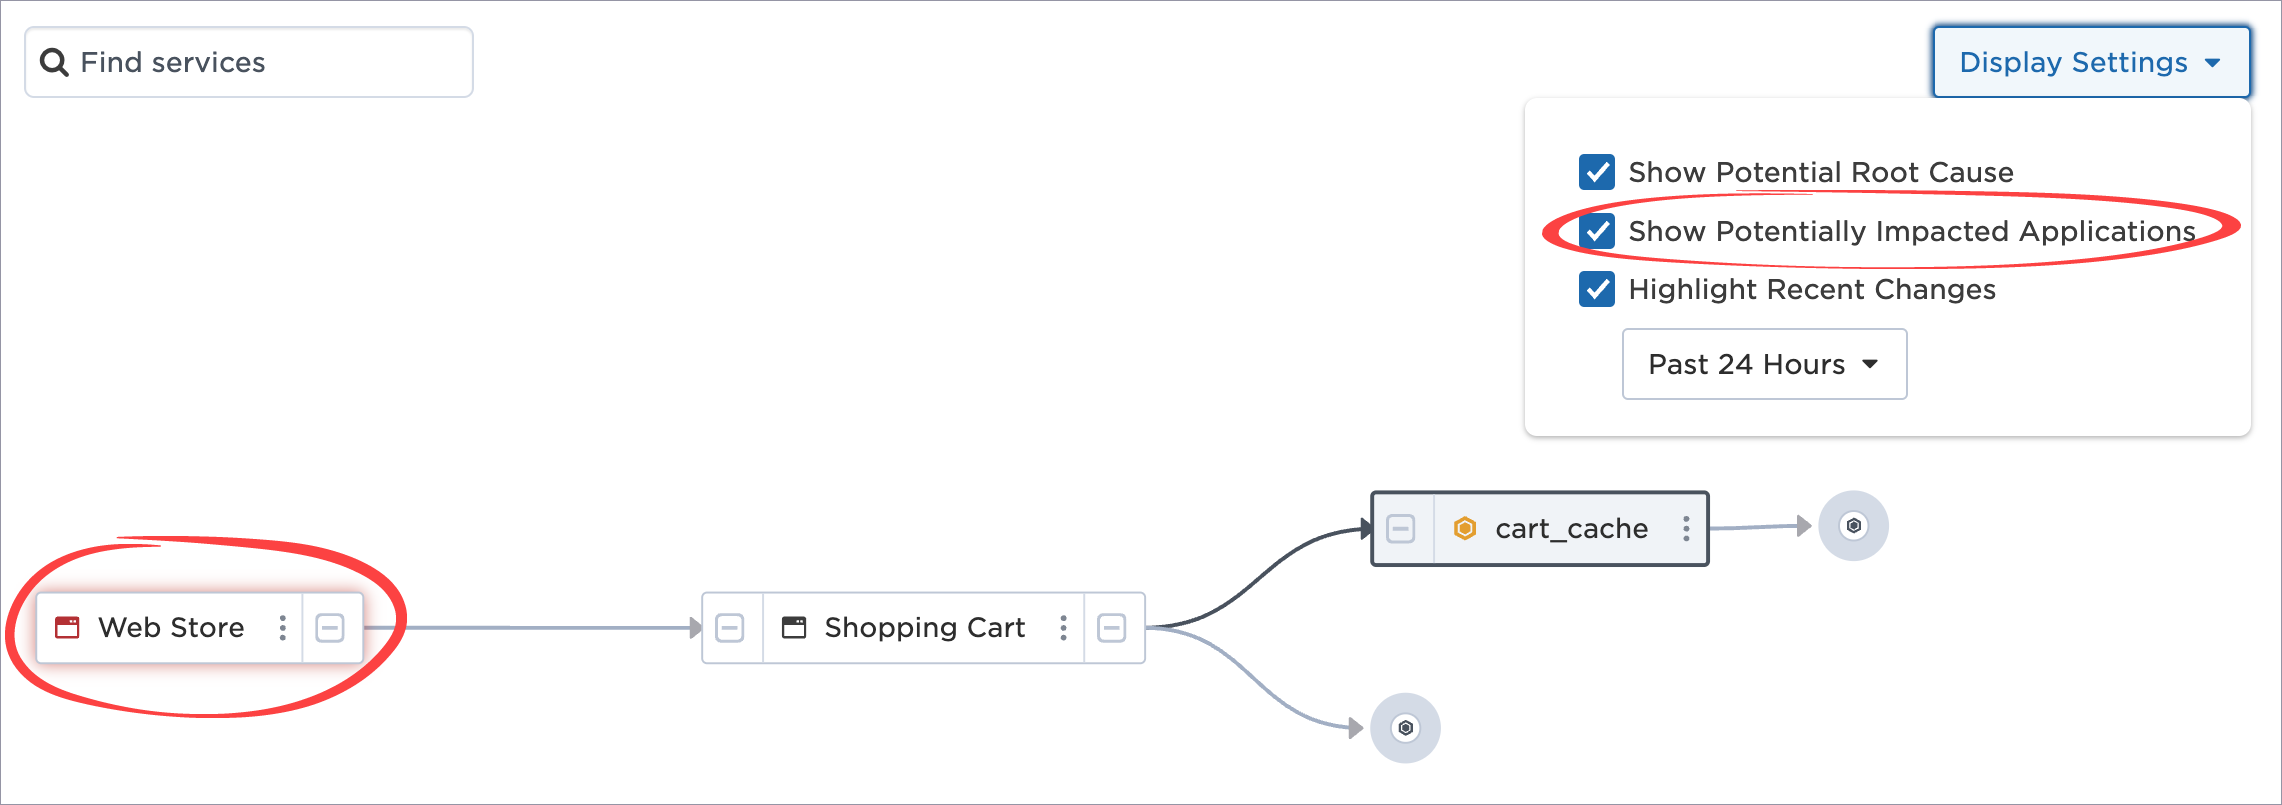Click the Web Store application icon
This screenshot has width=2282, height=805.
tap(67, 628)
